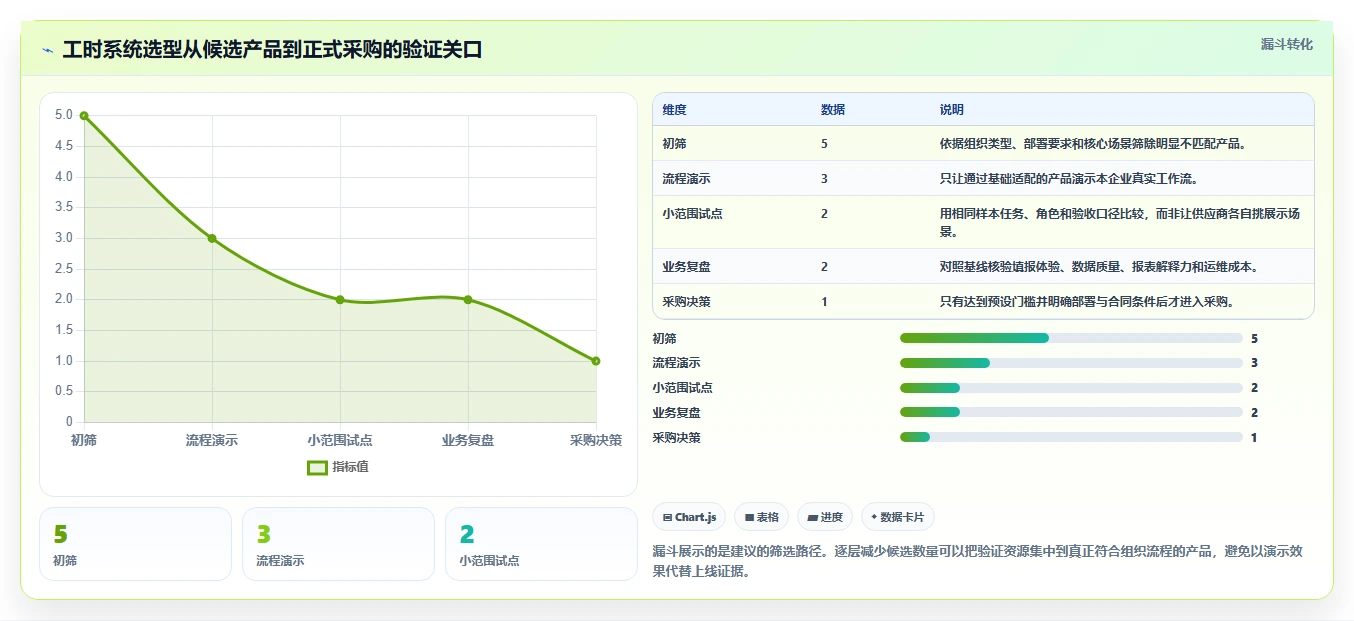Click the 采购决策 x-axis label on chart
Screen dimensions: 1354x621
tap(596, 440)
